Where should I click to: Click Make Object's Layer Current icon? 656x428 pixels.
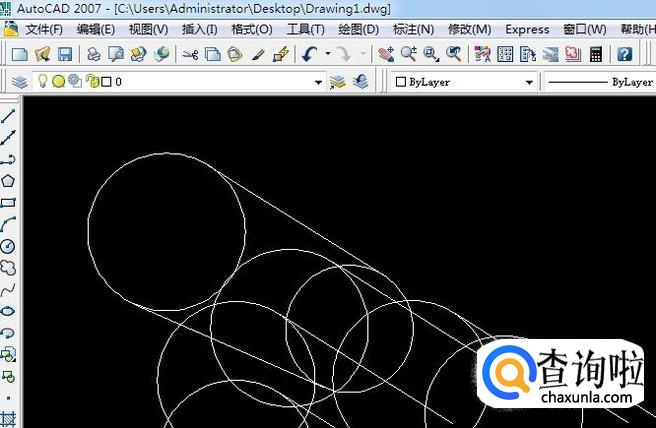tap(338, 82)
